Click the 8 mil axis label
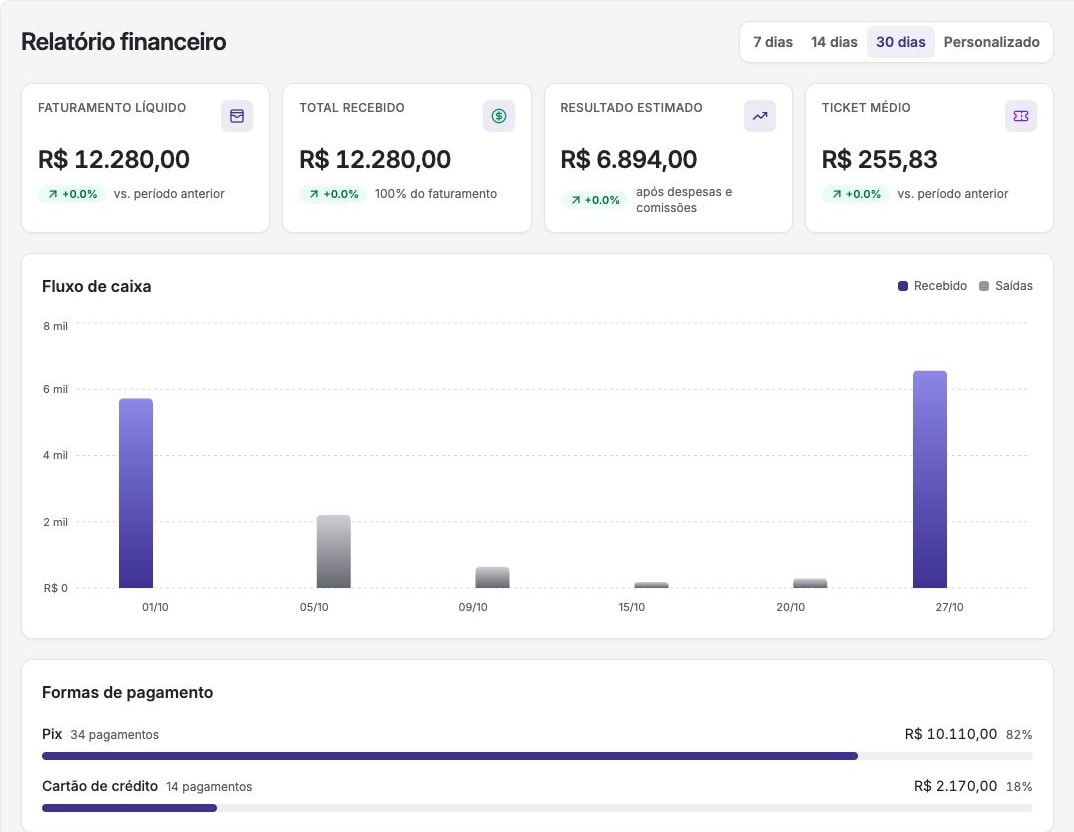 pos(55,326)
